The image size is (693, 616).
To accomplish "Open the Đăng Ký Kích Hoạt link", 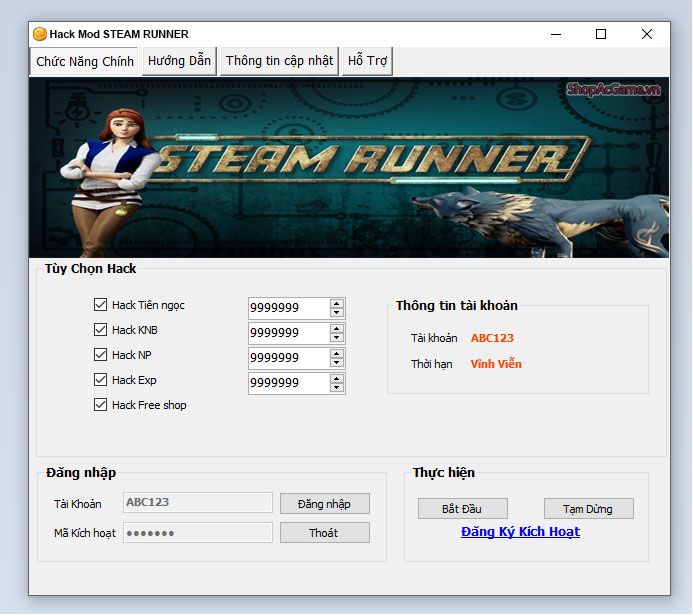I will [520, 532].
